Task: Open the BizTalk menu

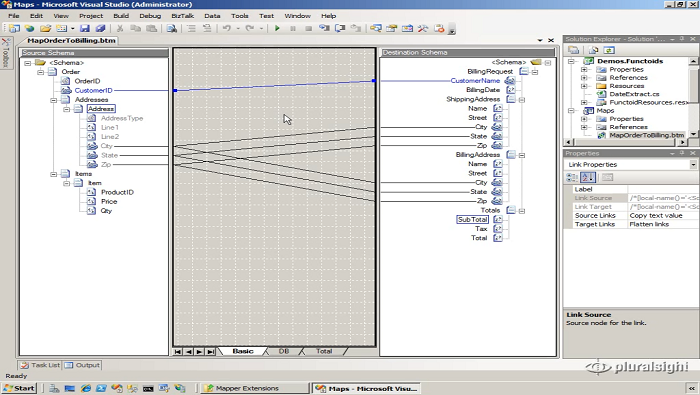Action: pyautogui.click(x=183, y=16)
